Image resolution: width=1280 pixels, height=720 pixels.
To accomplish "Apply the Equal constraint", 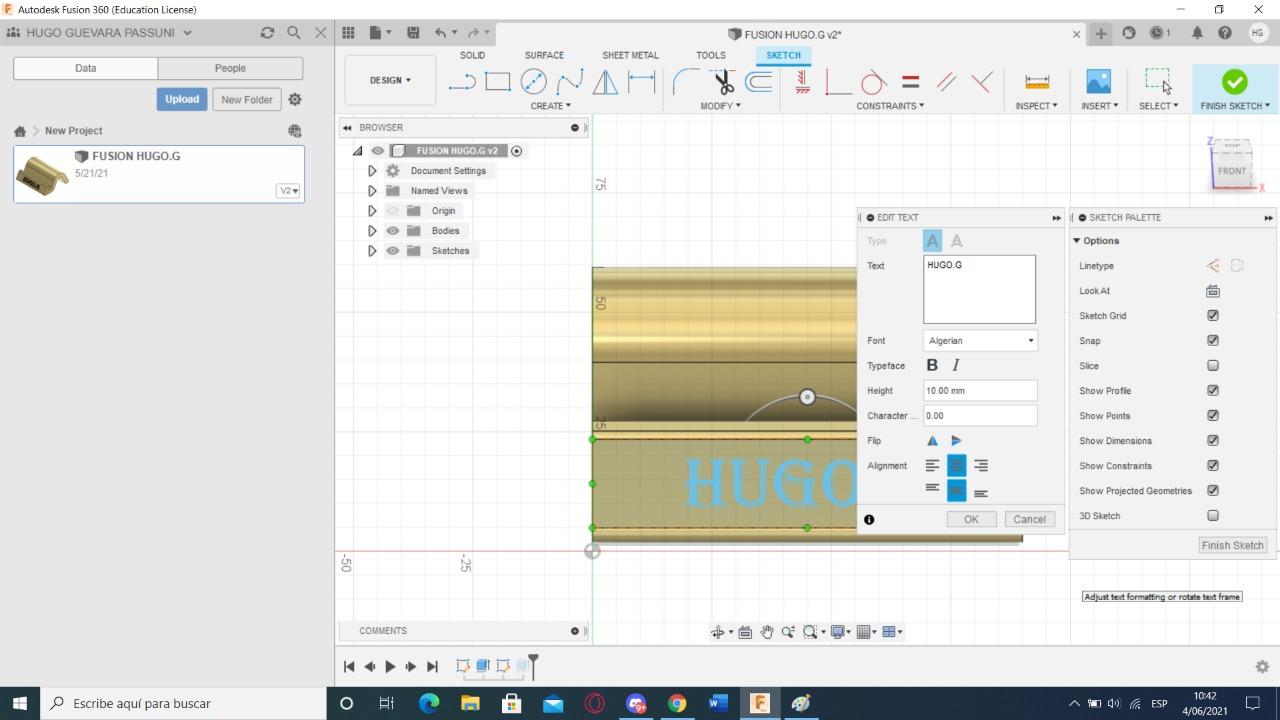I will pos(910,82).
